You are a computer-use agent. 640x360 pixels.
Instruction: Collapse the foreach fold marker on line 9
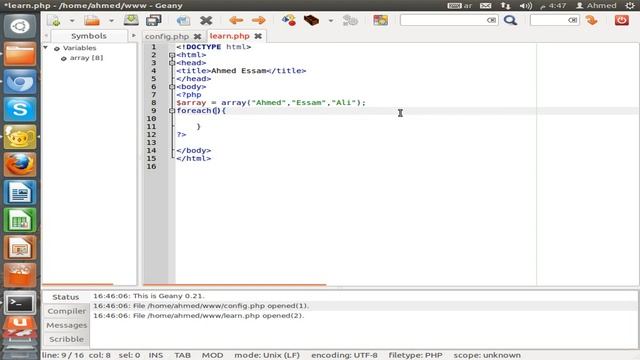172,111
